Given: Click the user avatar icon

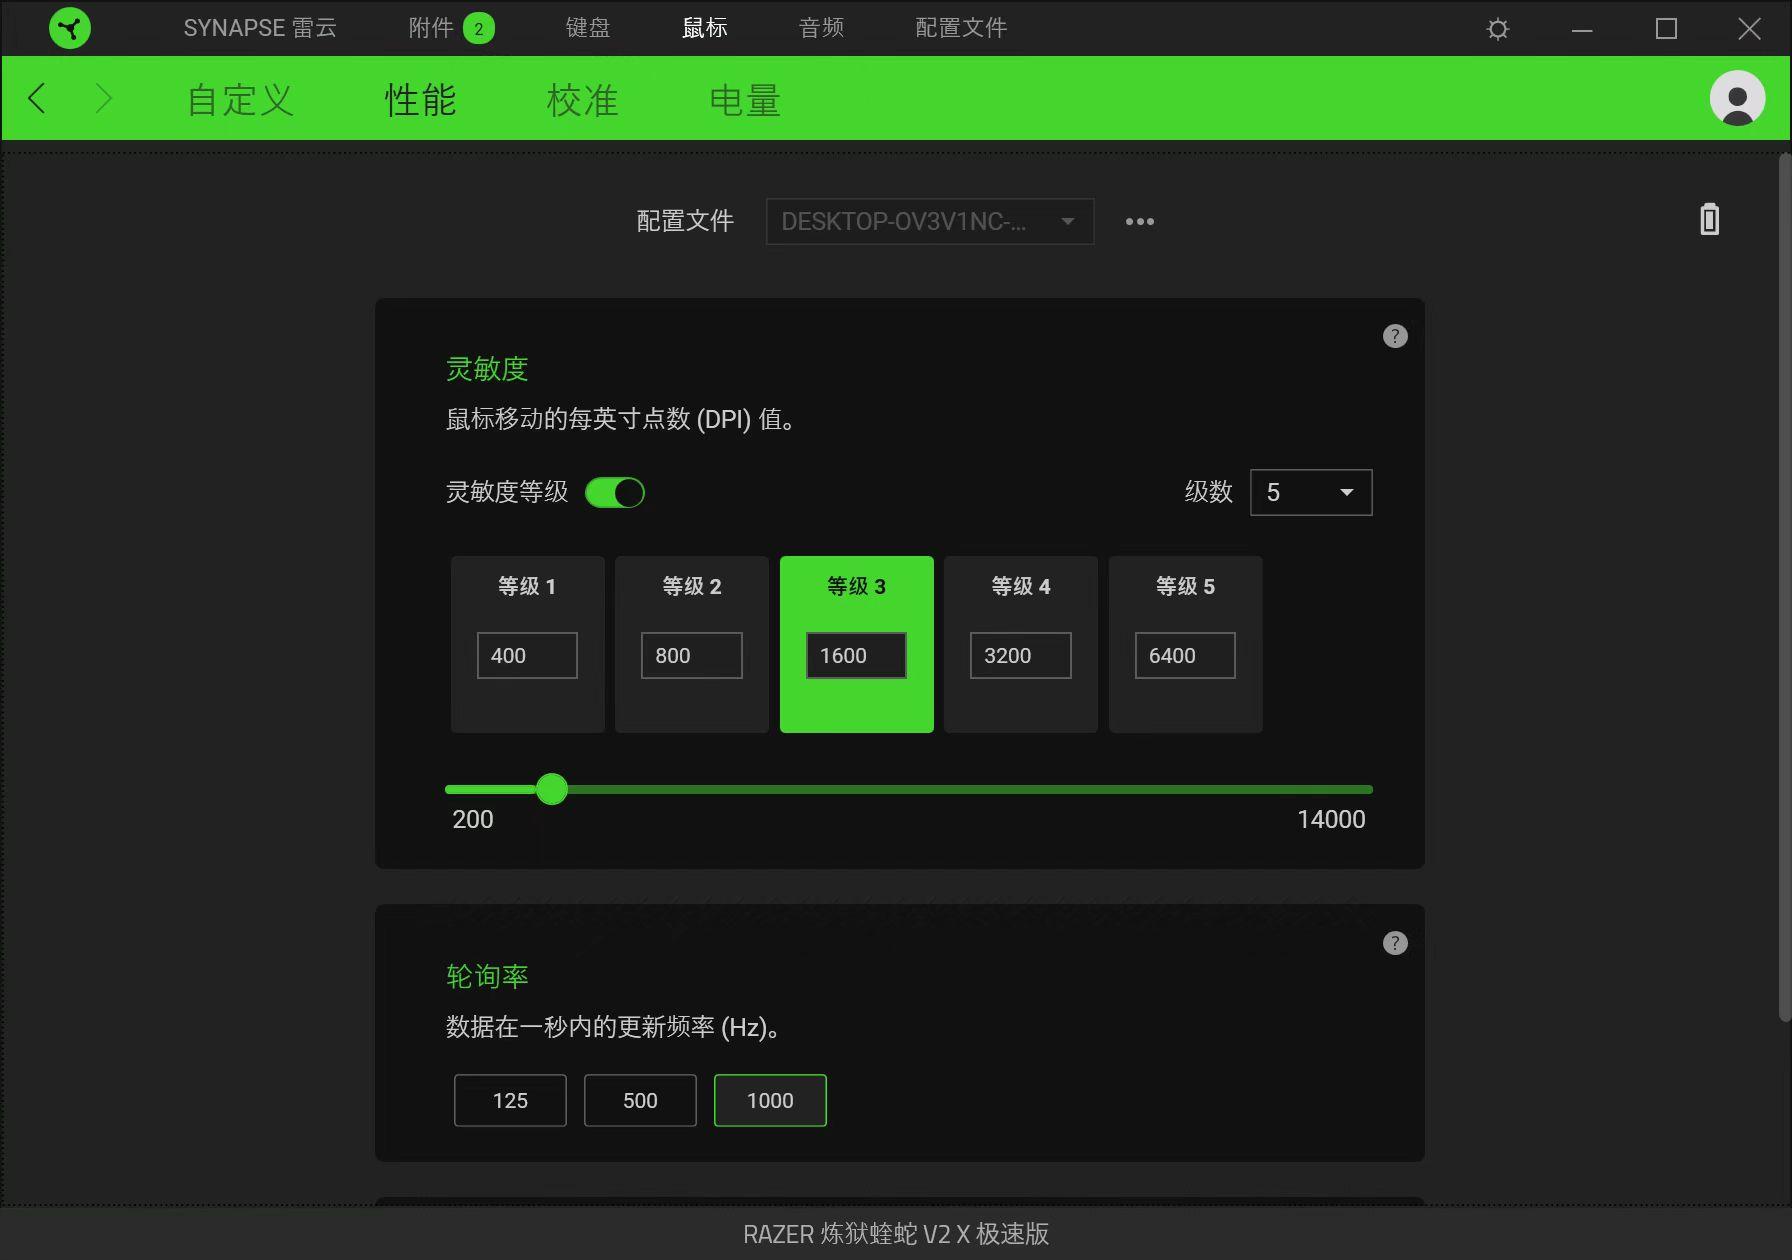Looking at the screenshot, I should (1737, 98).
